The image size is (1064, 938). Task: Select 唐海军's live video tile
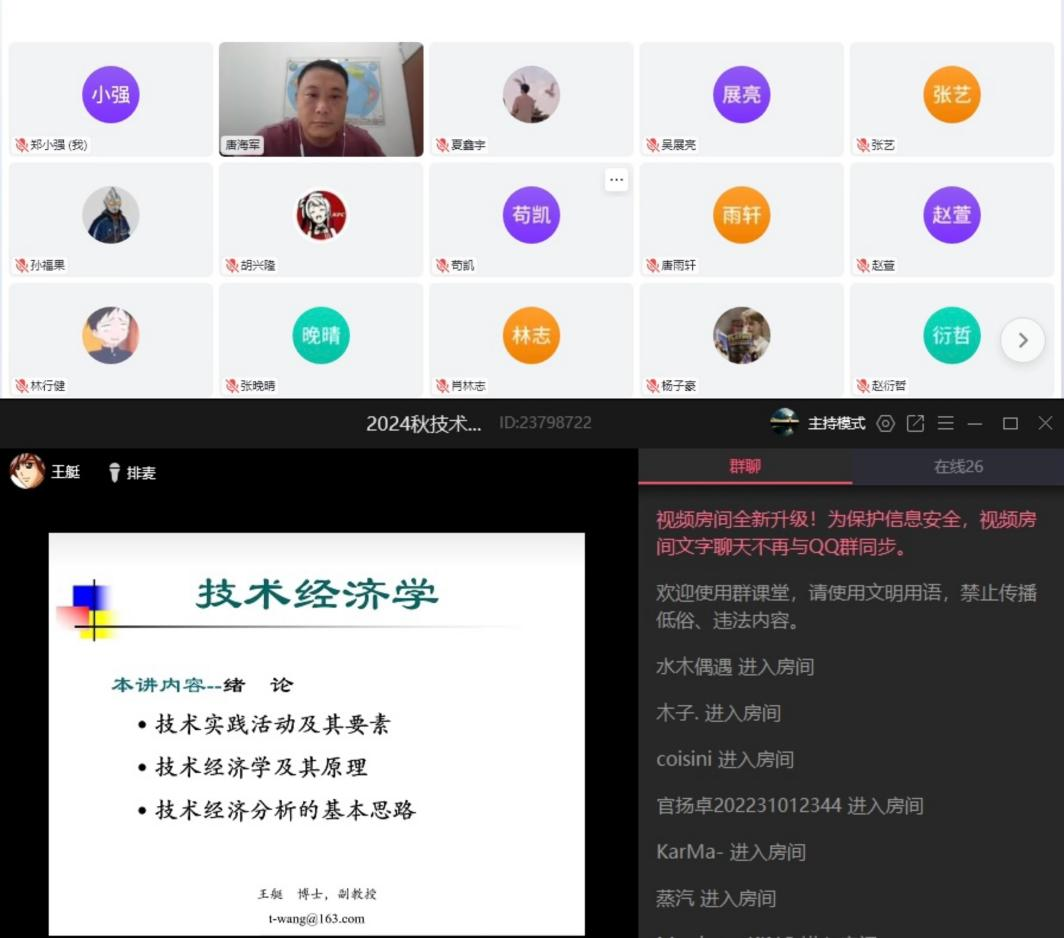tap(321, 99)
